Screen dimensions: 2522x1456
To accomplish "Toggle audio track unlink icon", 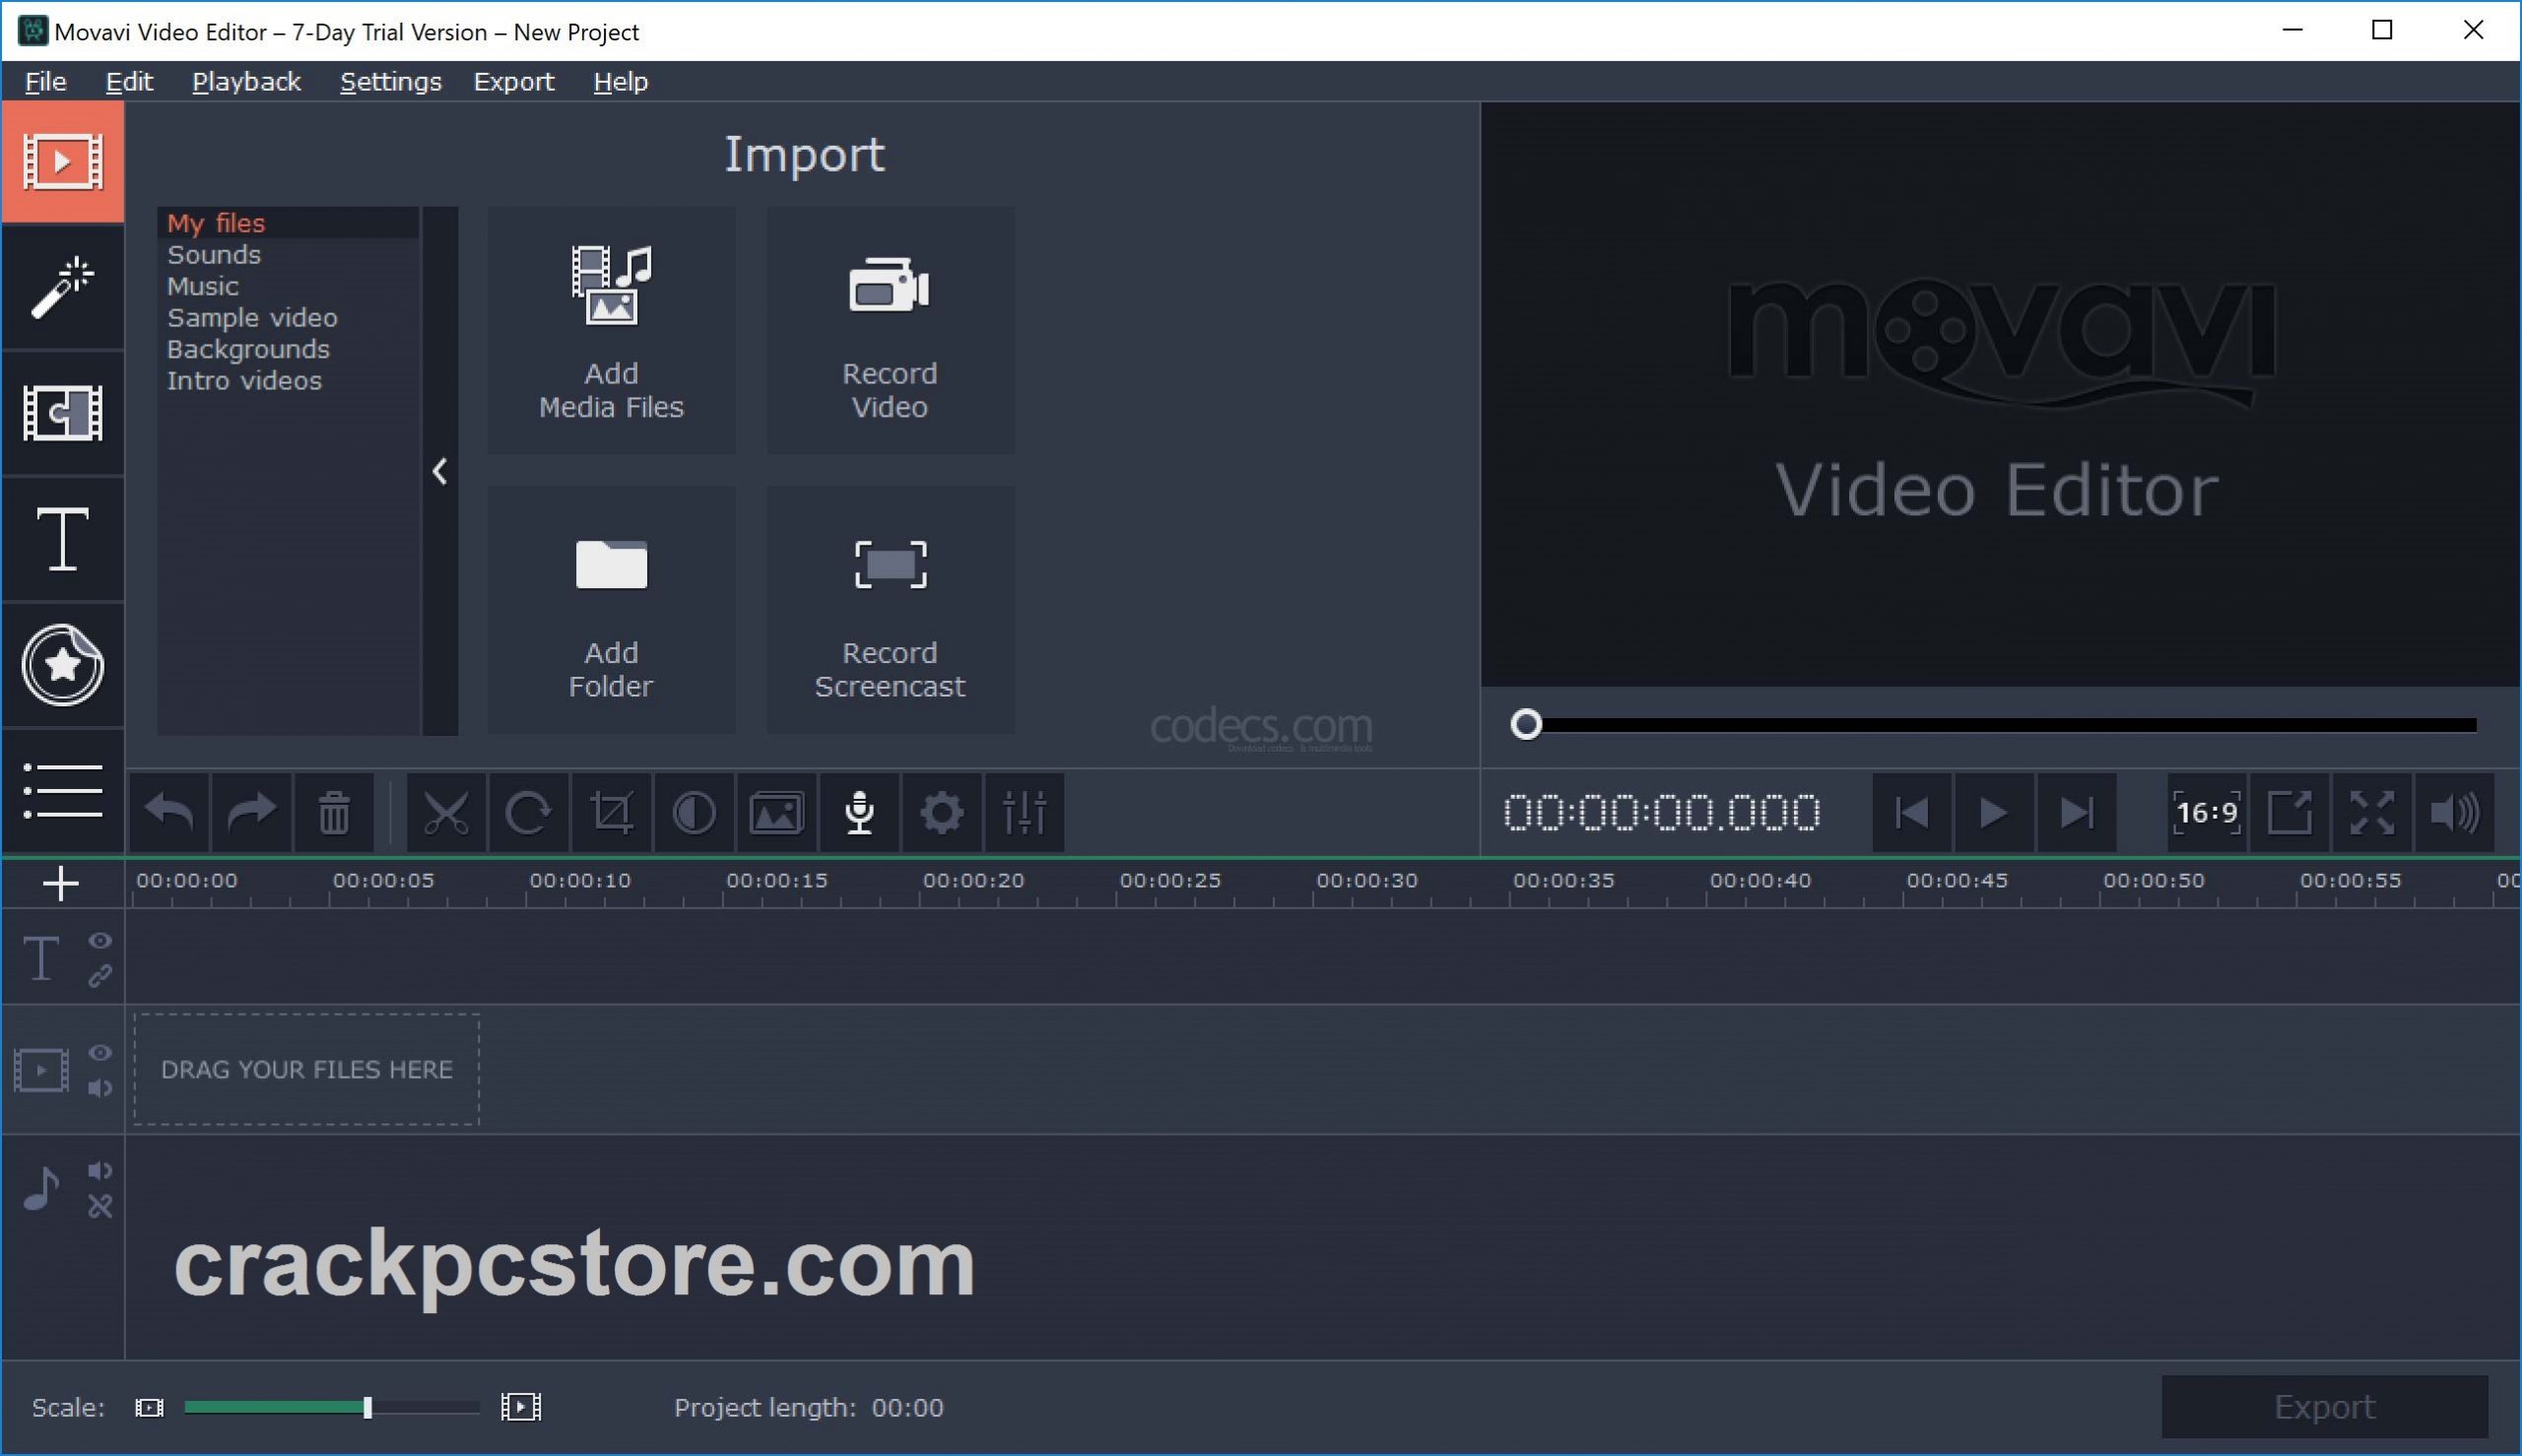I will [100, 1207].
